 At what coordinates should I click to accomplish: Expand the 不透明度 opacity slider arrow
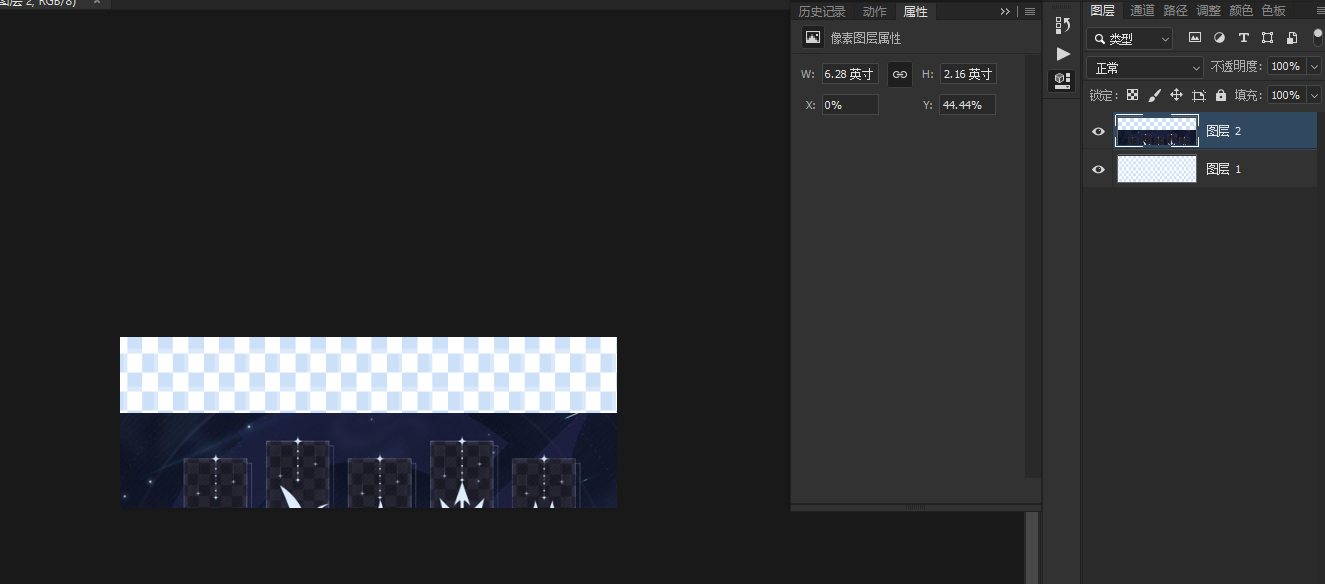[x=1314, y=66]
